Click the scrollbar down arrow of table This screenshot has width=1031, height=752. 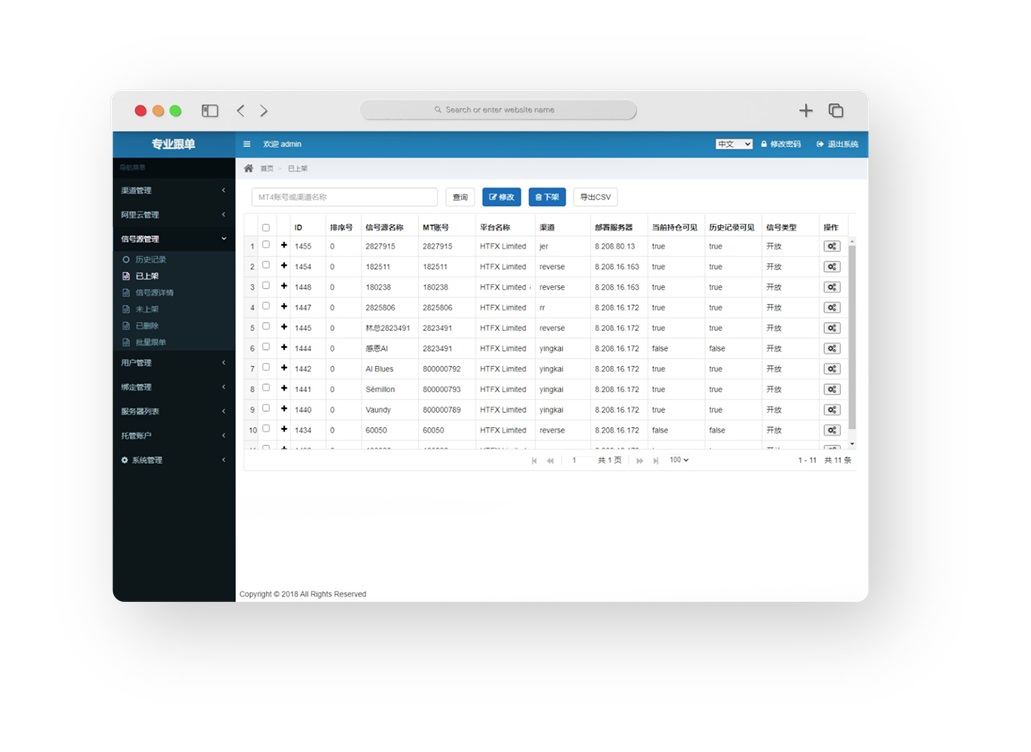point(852,444)
